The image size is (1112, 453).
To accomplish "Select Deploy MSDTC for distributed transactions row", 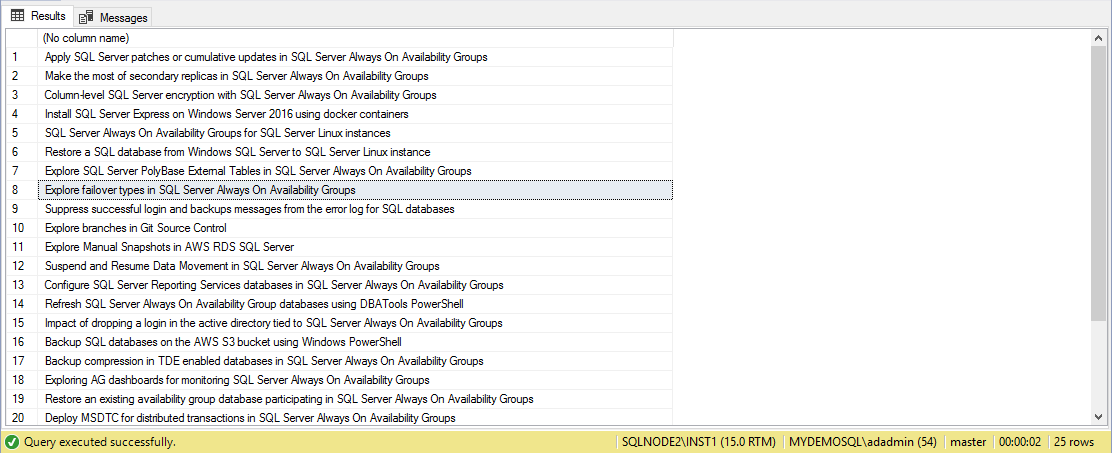I will click(355, 418).
